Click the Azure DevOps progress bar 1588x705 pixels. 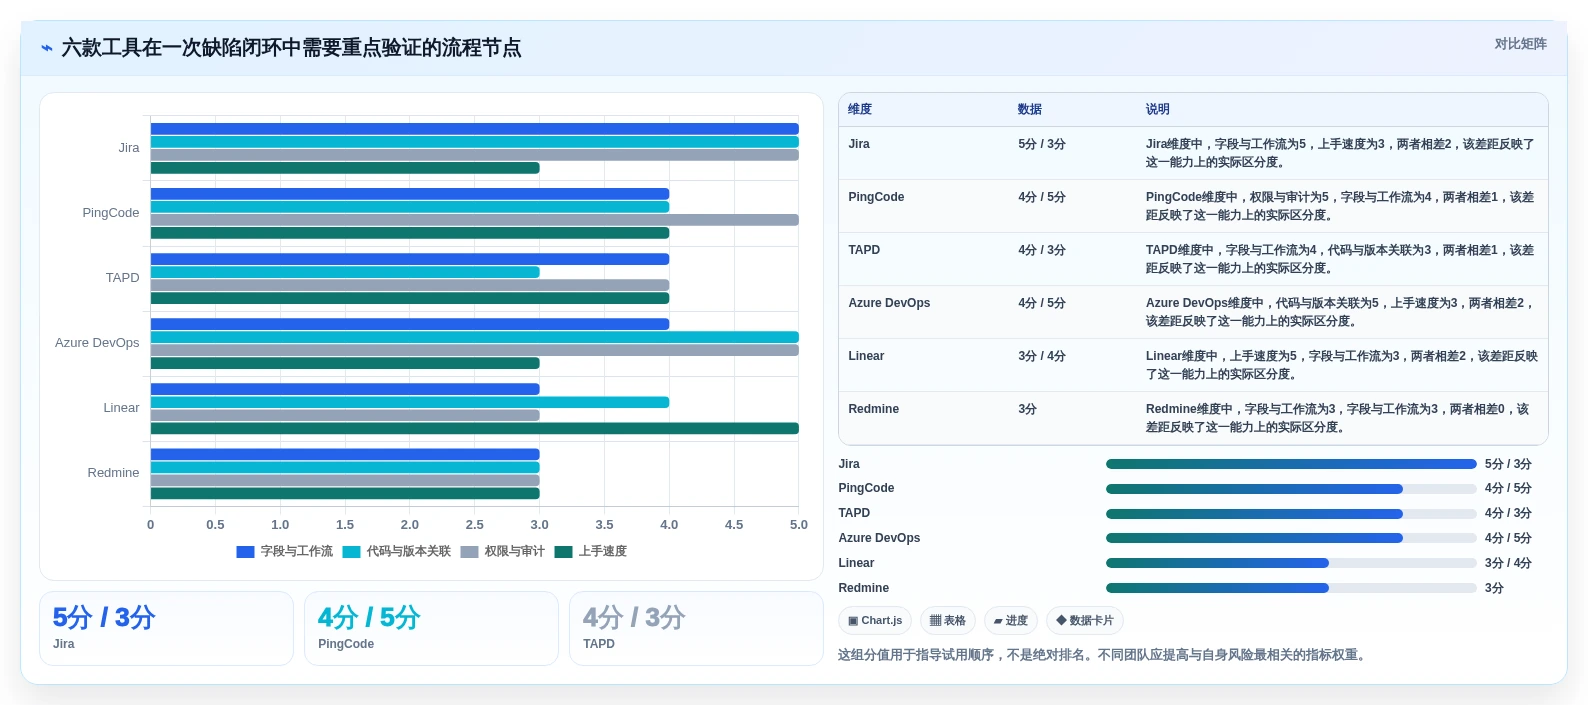click(x=1291, y=538)
